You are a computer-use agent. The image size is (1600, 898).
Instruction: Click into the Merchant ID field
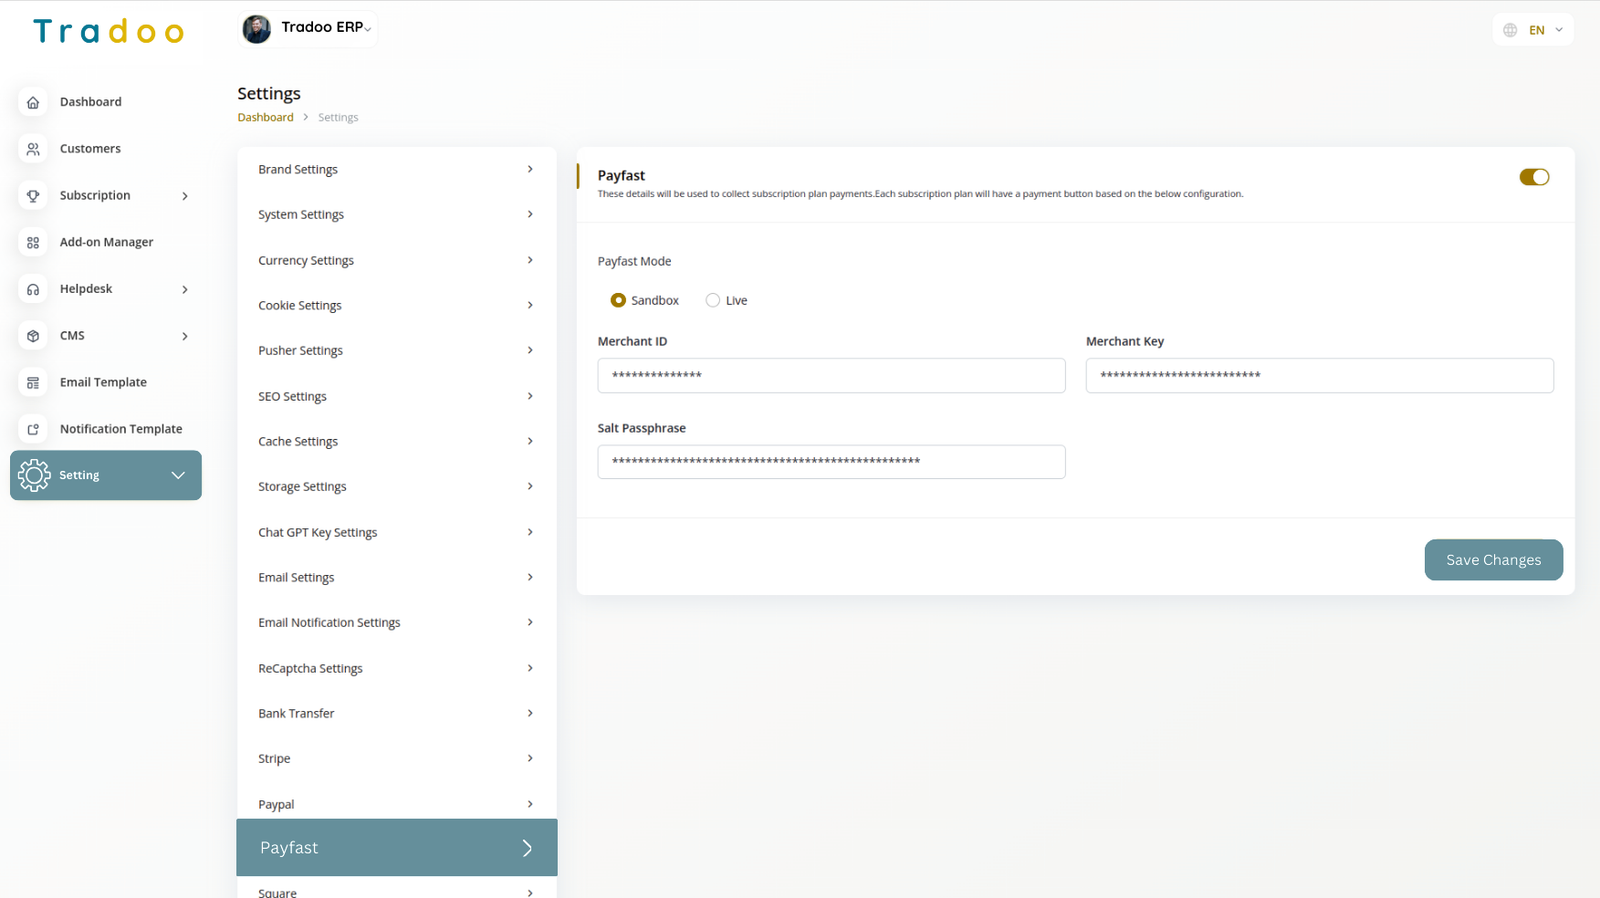click(x=831, y=376)
